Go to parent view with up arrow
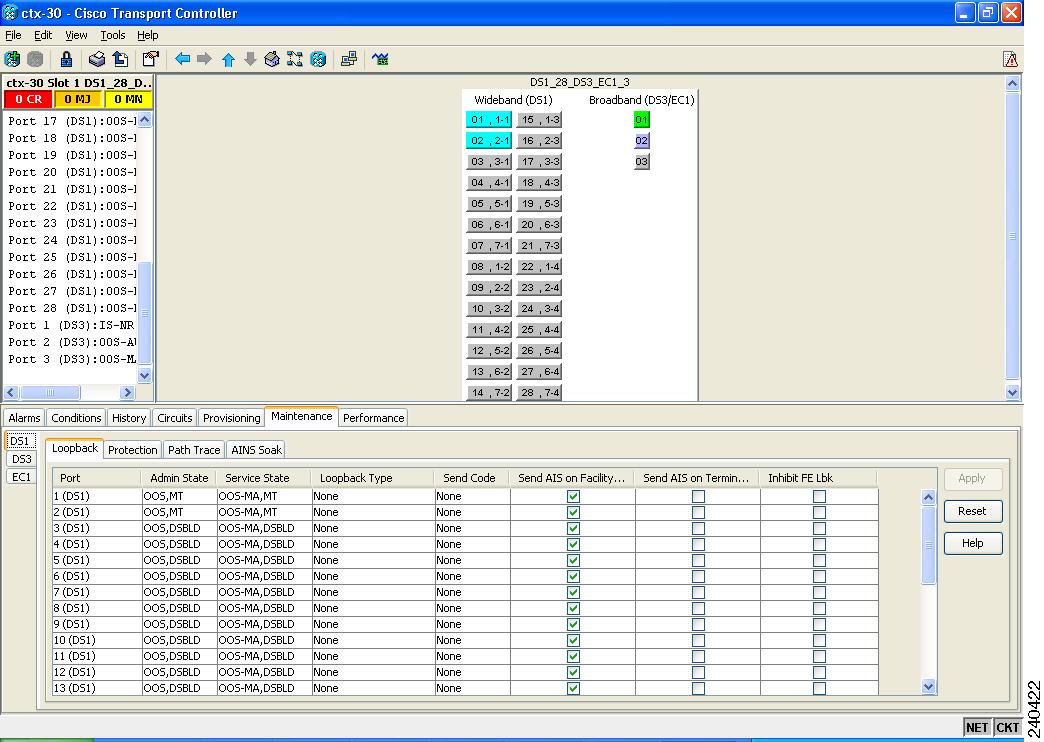The height and width of the screenshot is (742, 1044). point(228,59)
